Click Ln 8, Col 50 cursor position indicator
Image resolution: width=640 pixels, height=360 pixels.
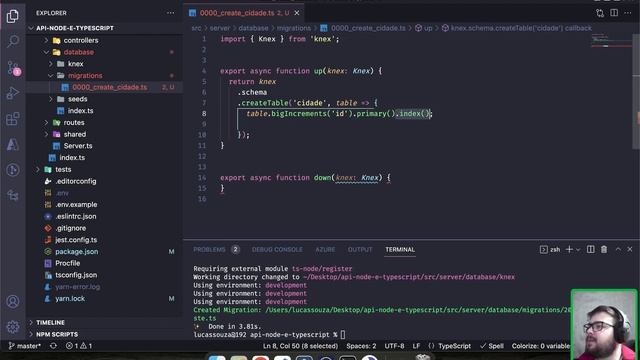coord(300,346)
